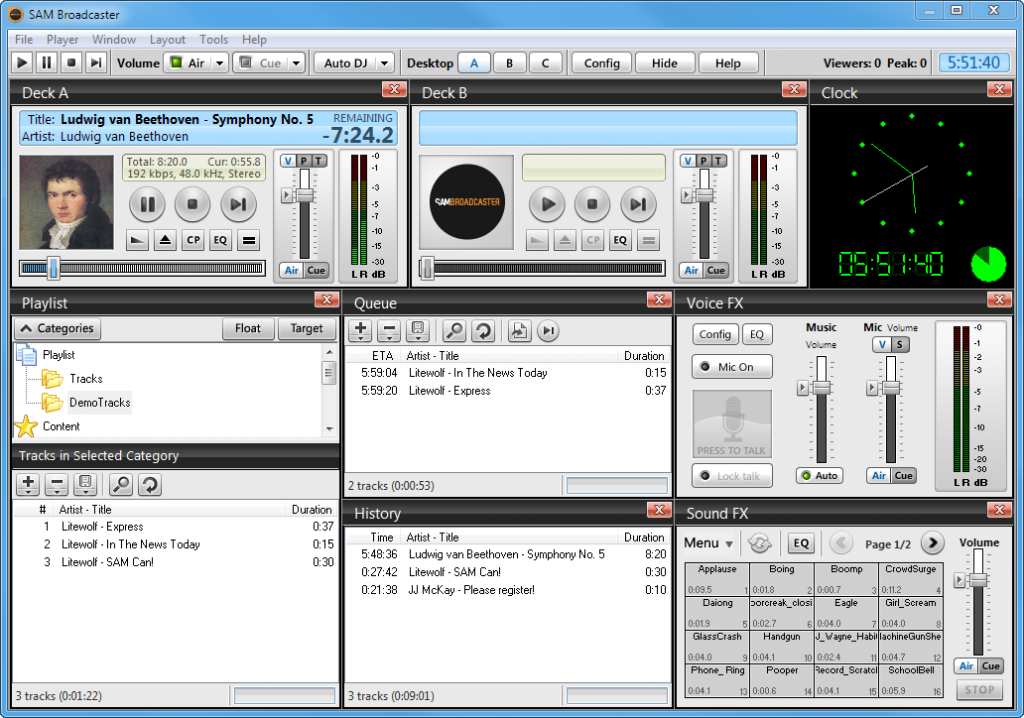Click the Config button in the toolbar
This screenshot has height=718, width=1024.
(601, 62)
